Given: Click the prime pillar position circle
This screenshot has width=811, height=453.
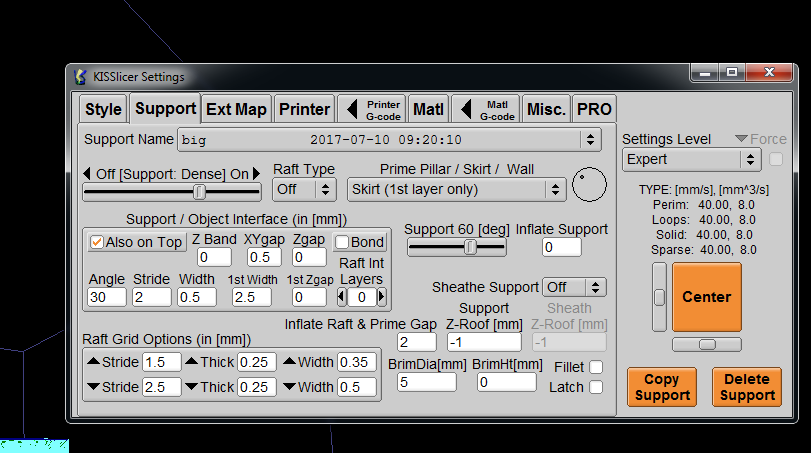Looking at the screenshot, I should (x=589, y=185).
